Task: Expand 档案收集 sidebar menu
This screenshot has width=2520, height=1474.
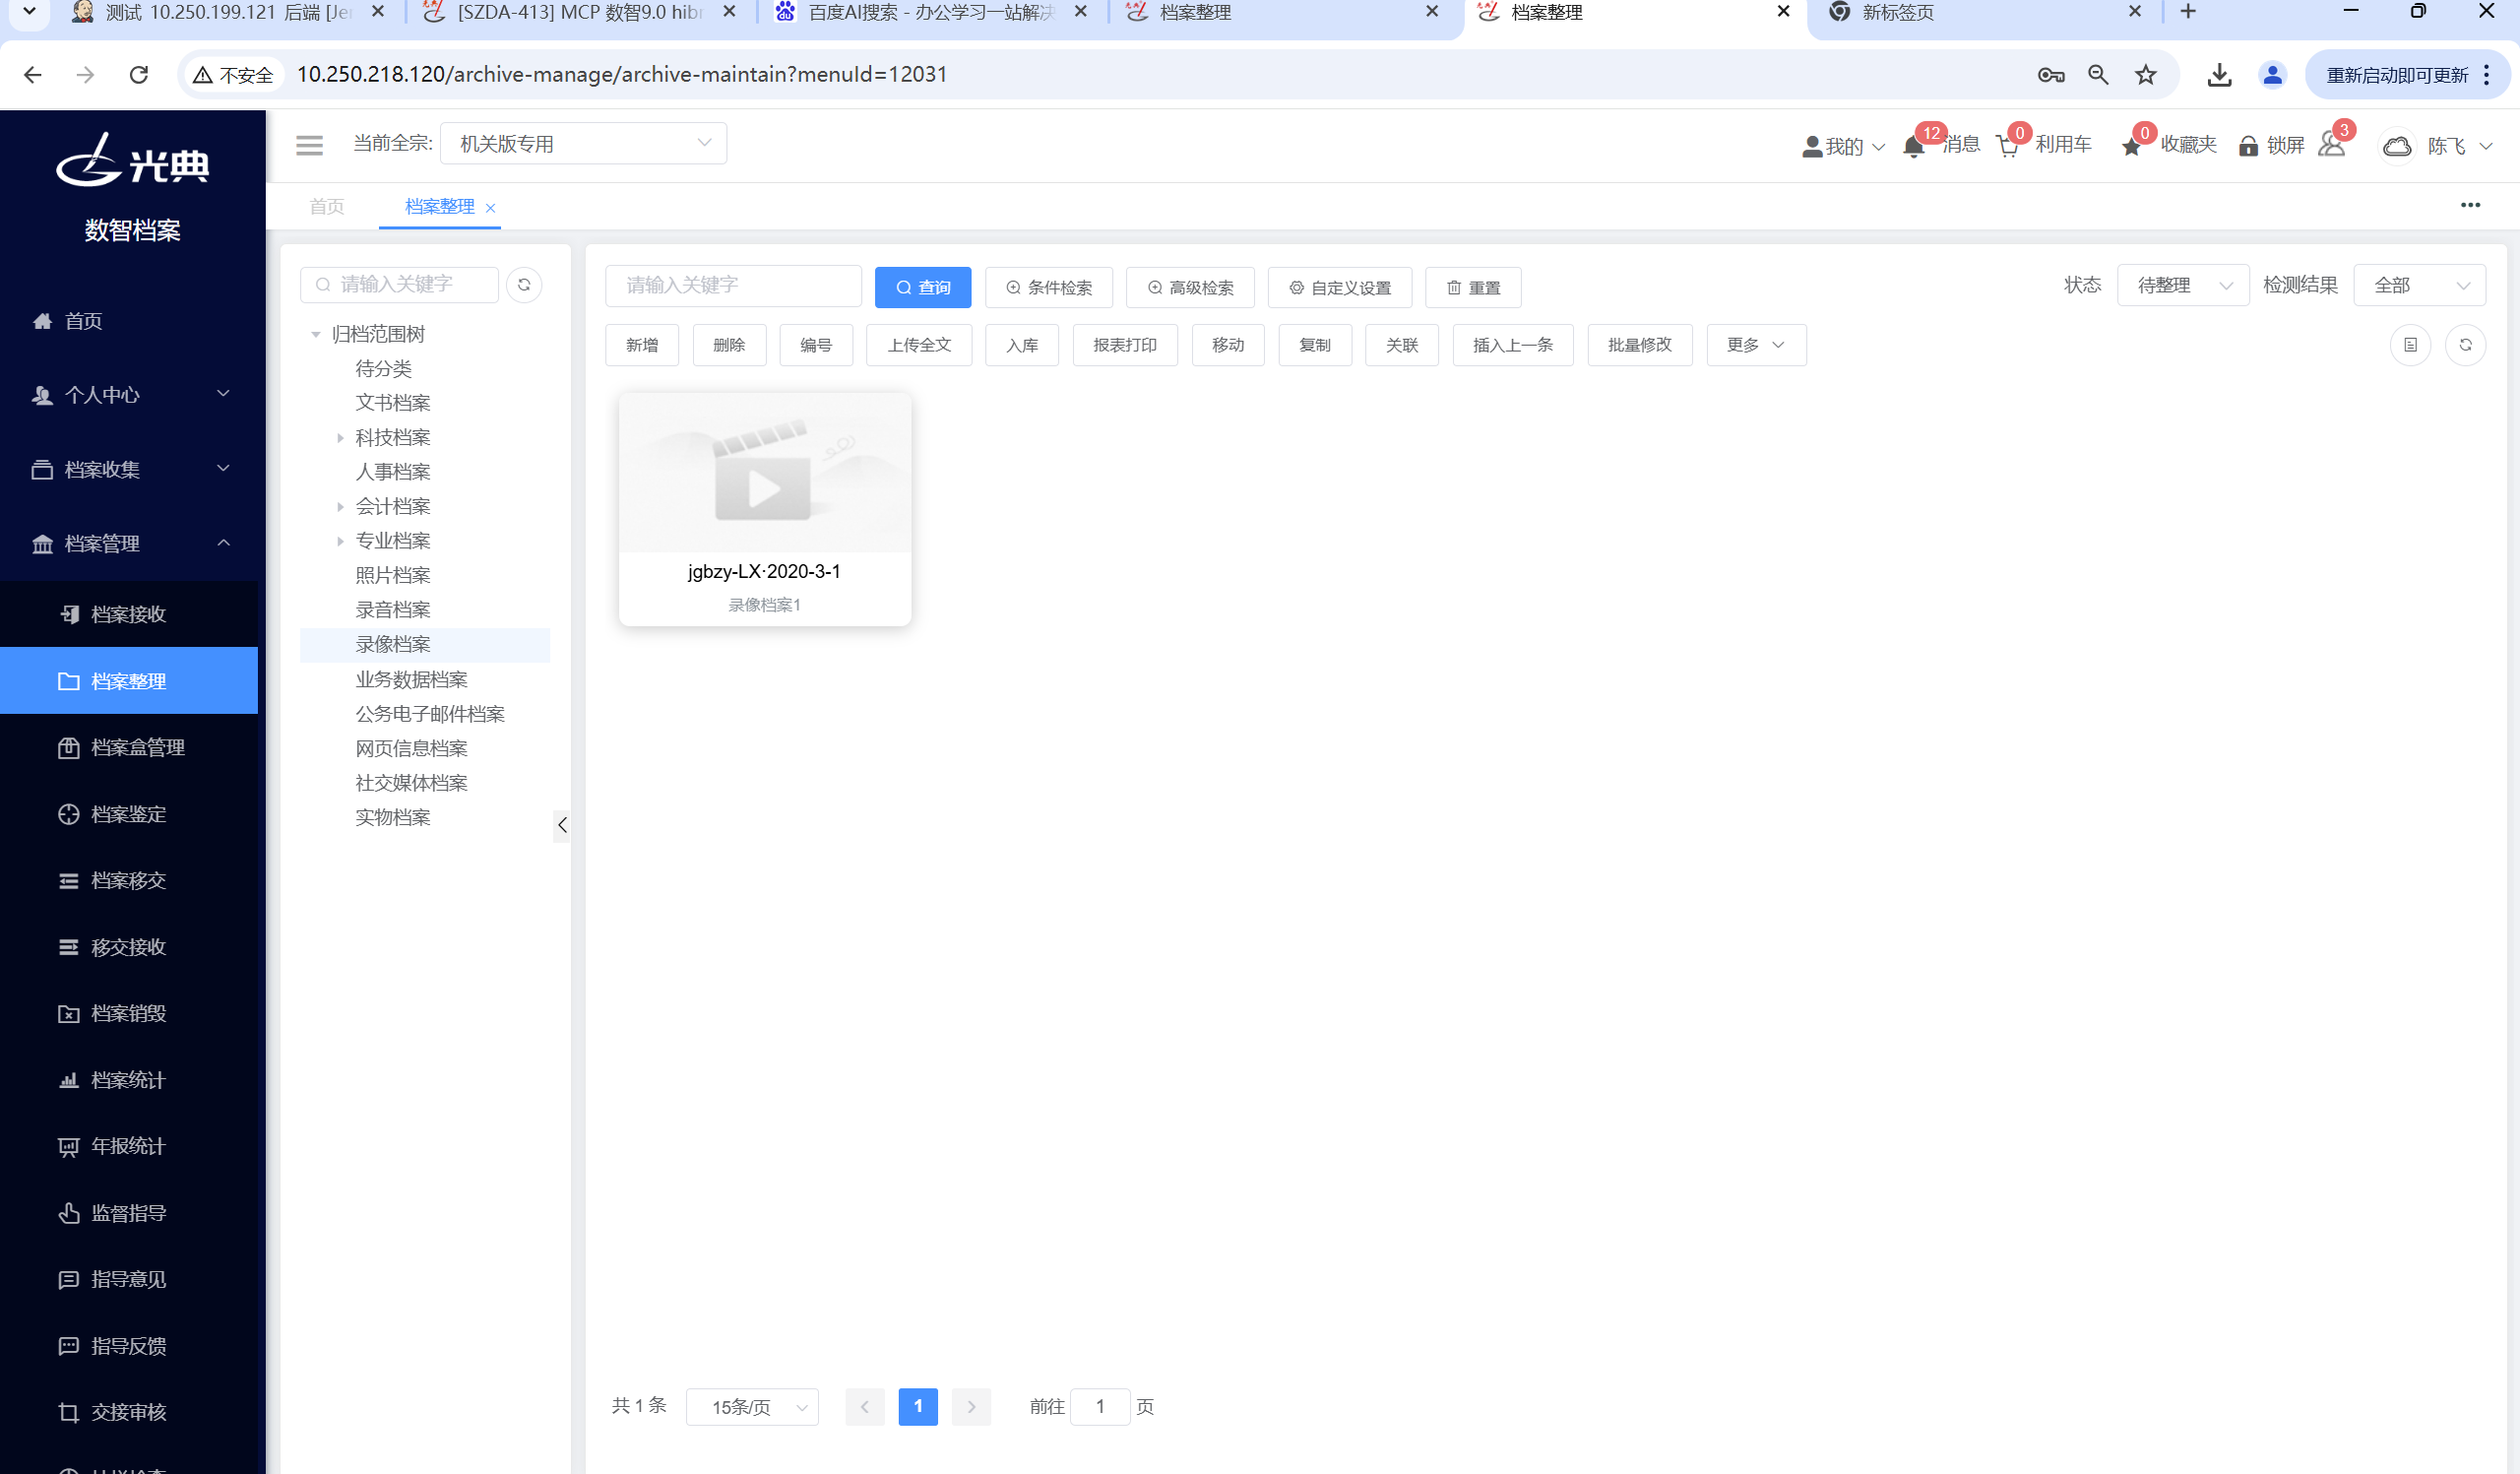Action: coord(130,469)
